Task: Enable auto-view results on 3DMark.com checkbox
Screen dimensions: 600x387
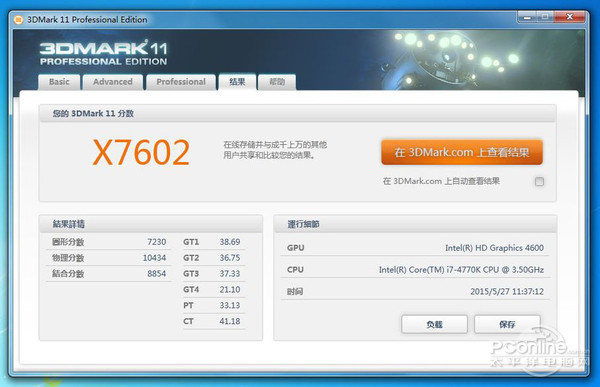Action: 539,181
